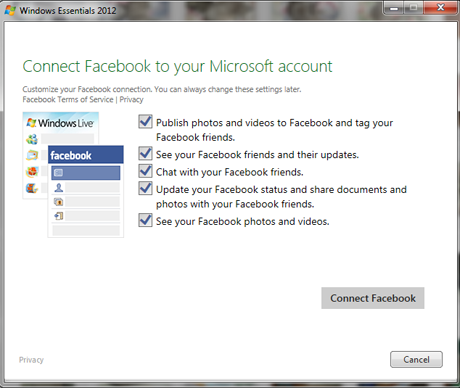Click the Windows Live logo in the illustration

(x=60, y=123)
